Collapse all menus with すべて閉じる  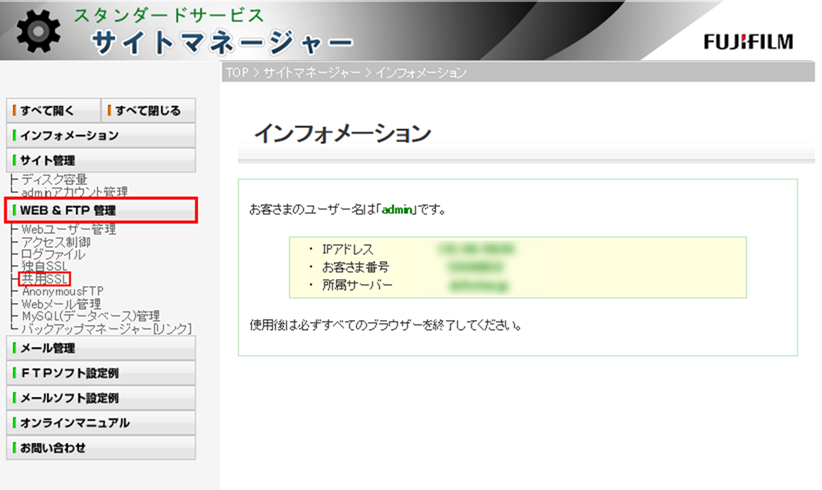click(148, 110)
